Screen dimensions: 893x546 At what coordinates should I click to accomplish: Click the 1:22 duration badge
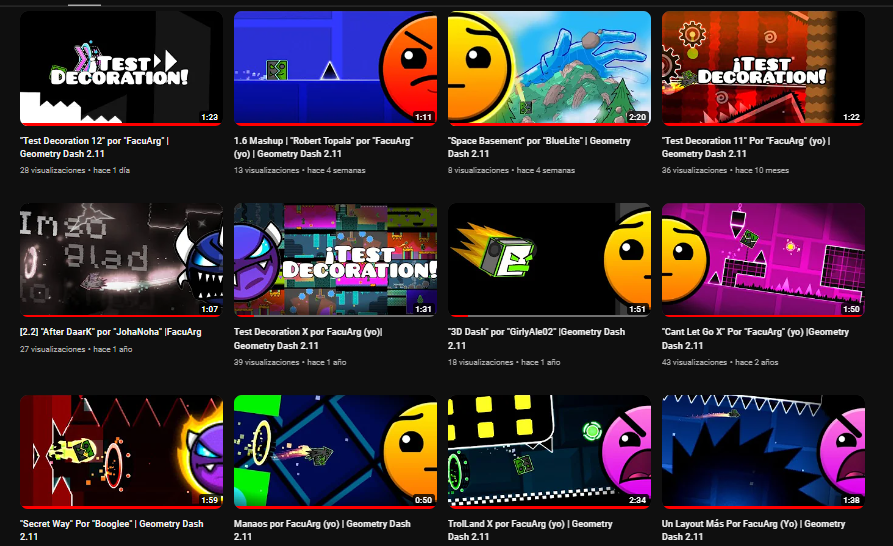(851, 117)
